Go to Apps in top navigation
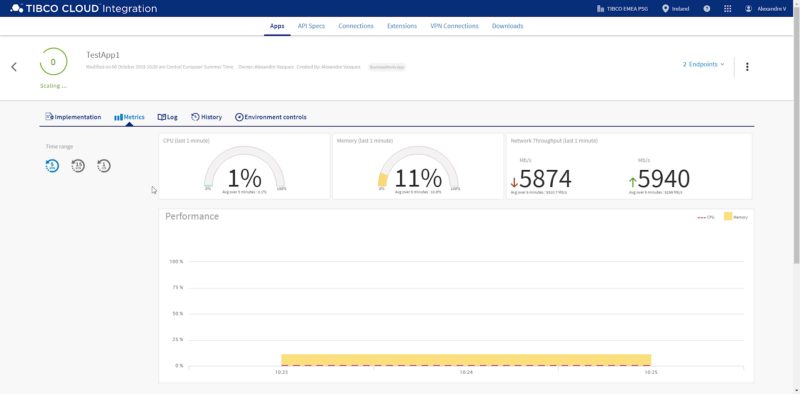 click(x=277, y=26)
